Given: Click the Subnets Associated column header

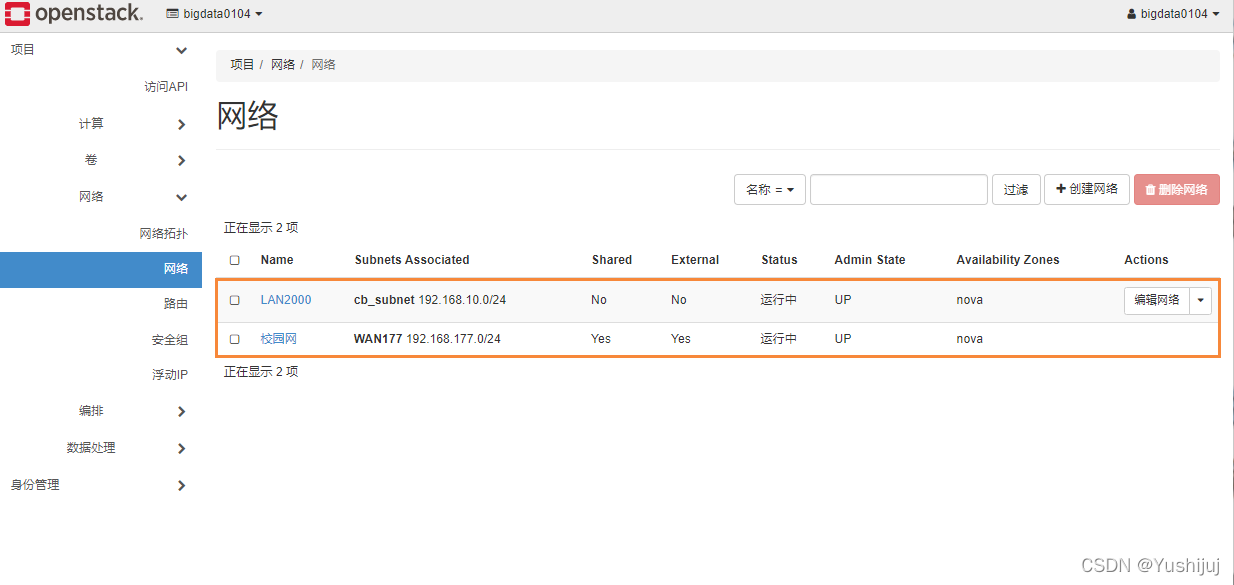Looking at the screenshot, I should point(412,260).
